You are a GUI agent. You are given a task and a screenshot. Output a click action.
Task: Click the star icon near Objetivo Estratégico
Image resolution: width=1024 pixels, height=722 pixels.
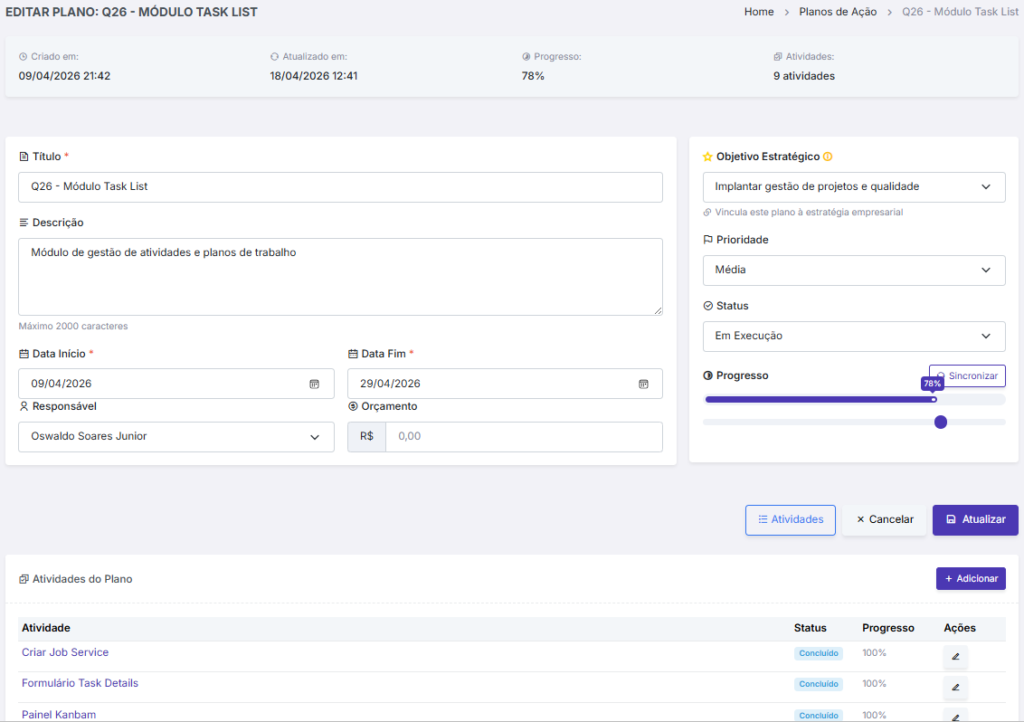tap(708, 157)
